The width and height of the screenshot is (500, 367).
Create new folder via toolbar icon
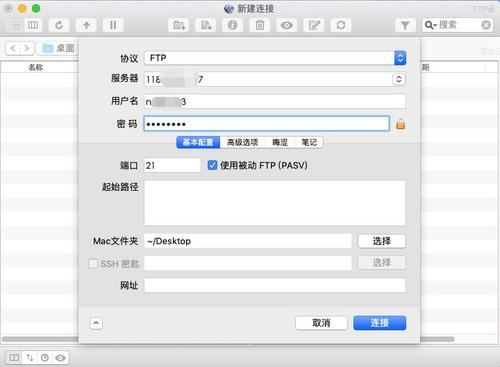(179, 25)
